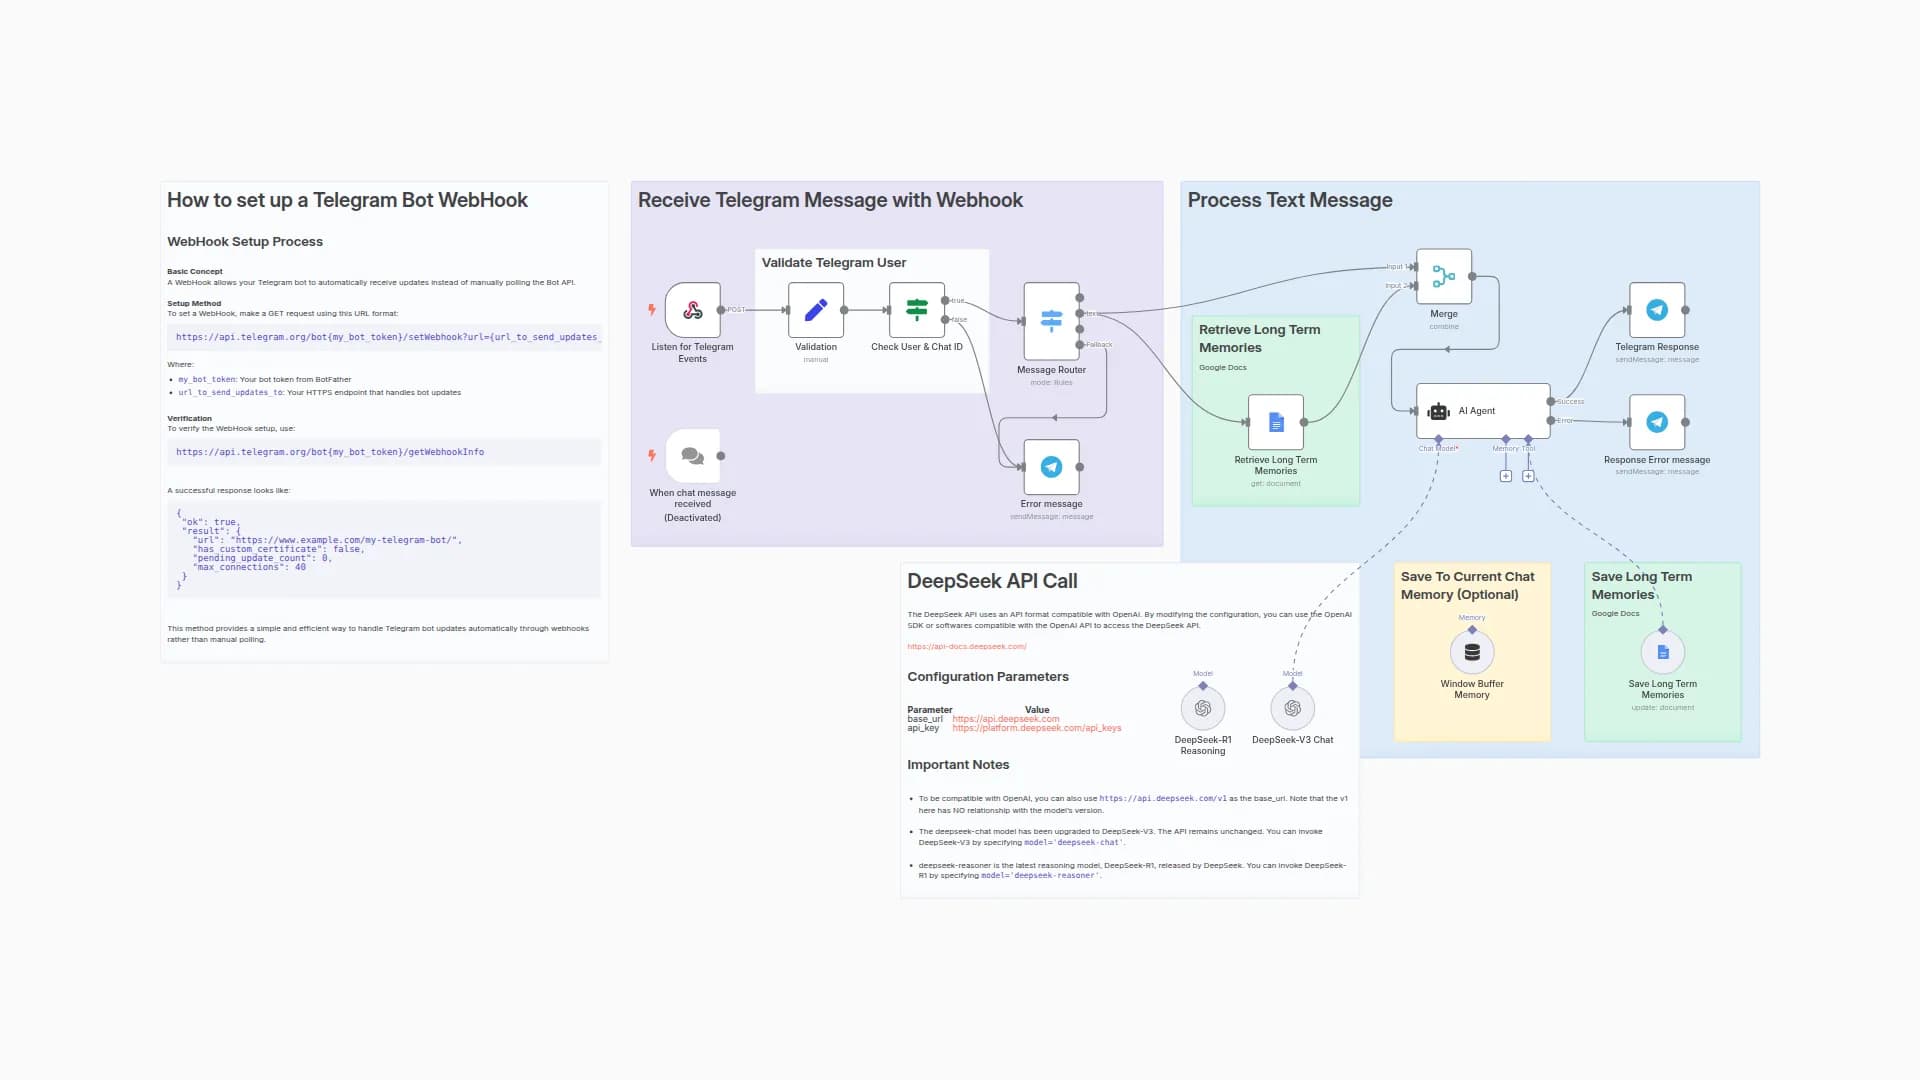
Task: Select the Receive Telegram Message with Webhook heading
Action: [830, 200]
